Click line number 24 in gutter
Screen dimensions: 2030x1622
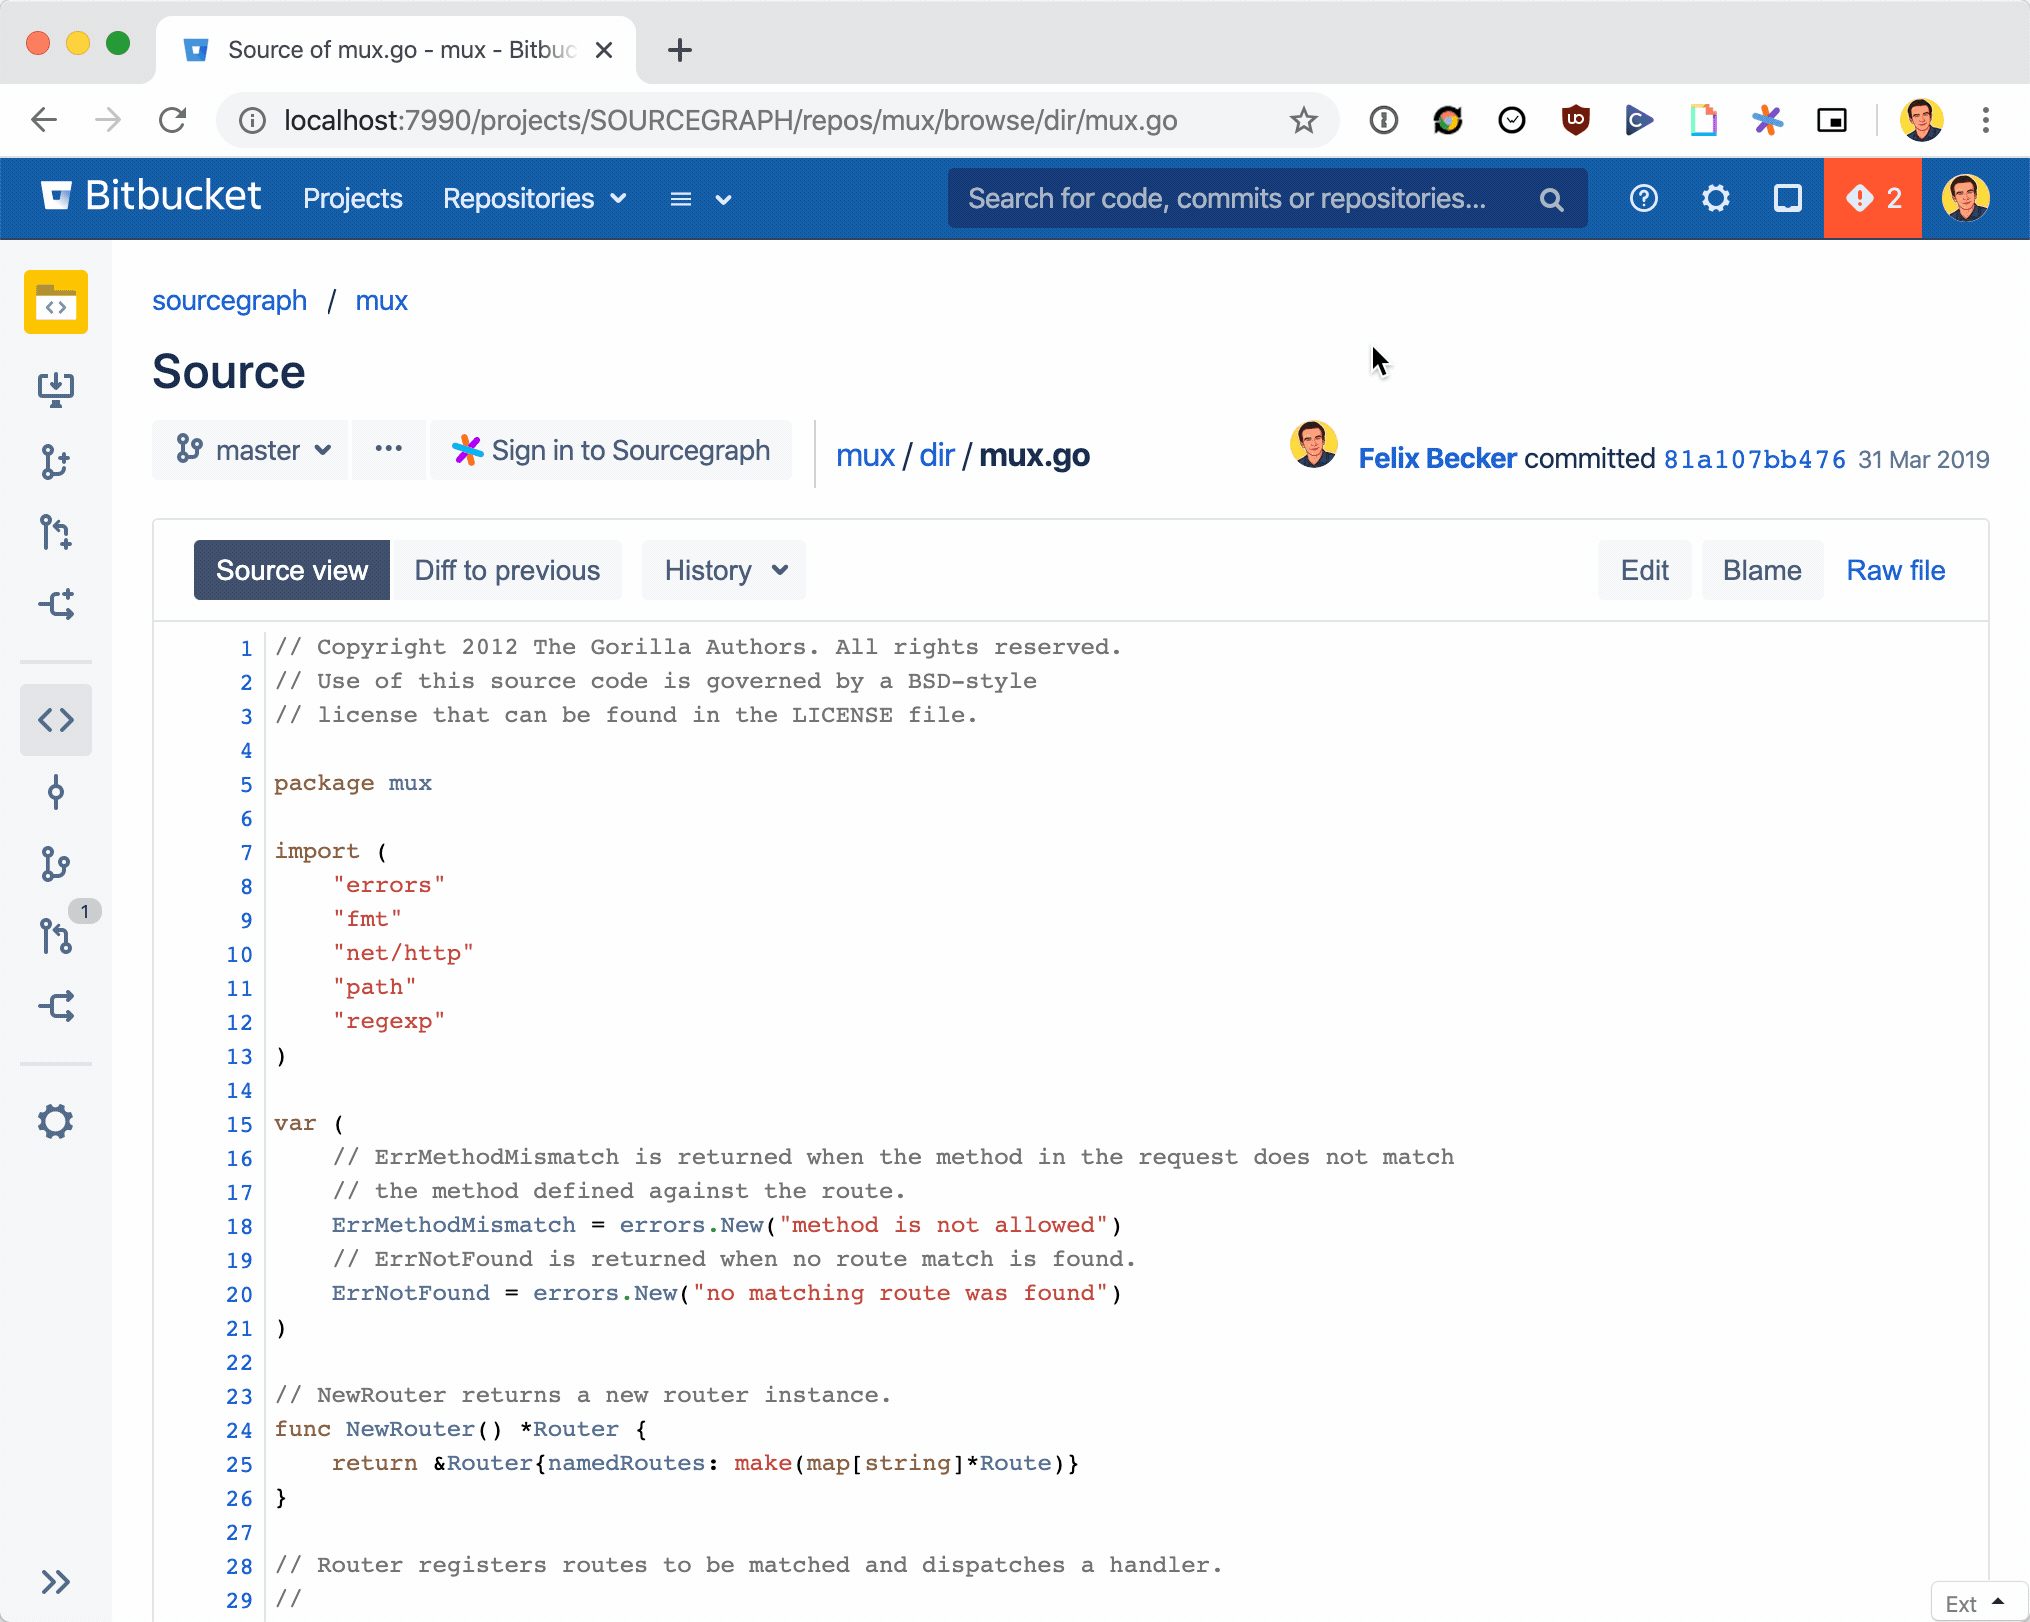[x=240, y=1430]
